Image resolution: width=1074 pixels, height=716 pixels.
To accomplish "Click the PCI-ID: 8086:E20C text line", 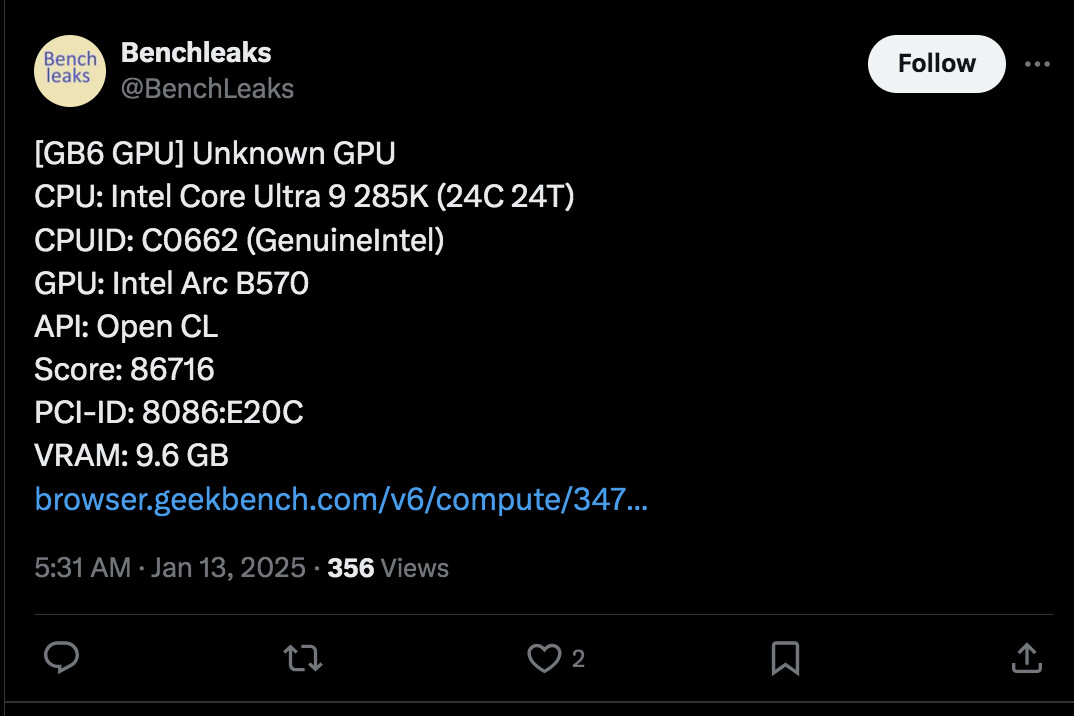I will [168, 412].
